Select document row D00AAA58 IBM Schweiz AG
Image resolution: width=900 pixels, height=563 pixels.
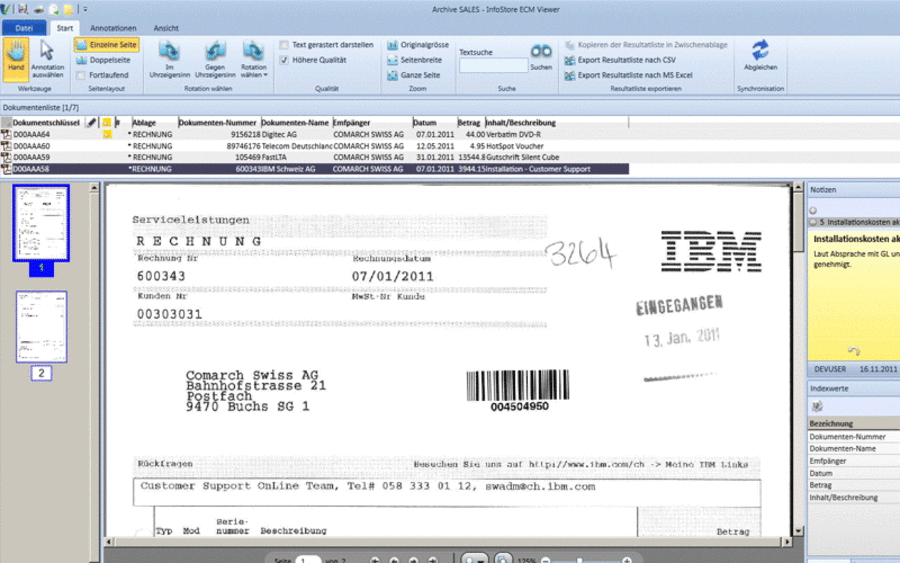pyautogui.click(x=315, y=169)
